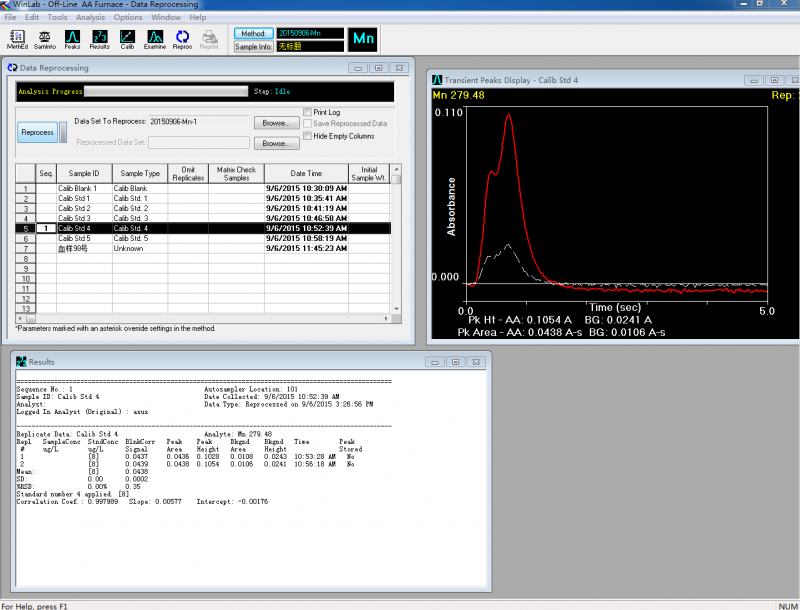The width and height of the screenshot is (800, 610).
Task: Click the Mn element indicator
Action: tap(363, 39)
